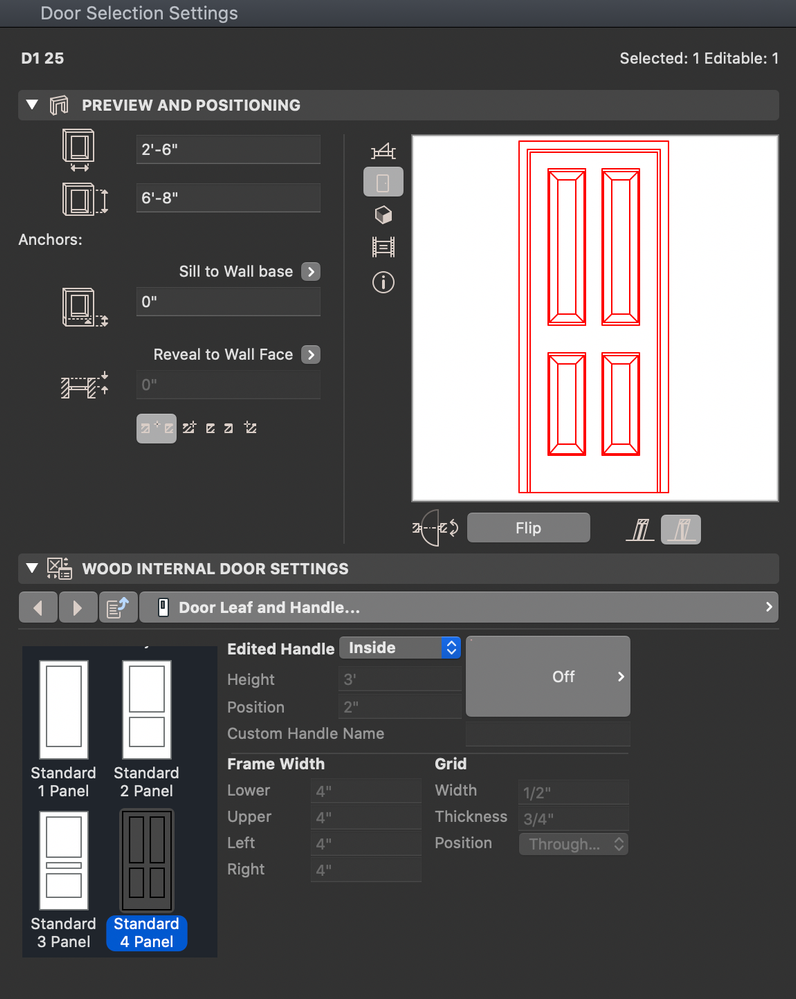The height and width of the screenshot is (999, 796).
Task: Click the sill height anchor icon
Action: (x=85, y=308)
